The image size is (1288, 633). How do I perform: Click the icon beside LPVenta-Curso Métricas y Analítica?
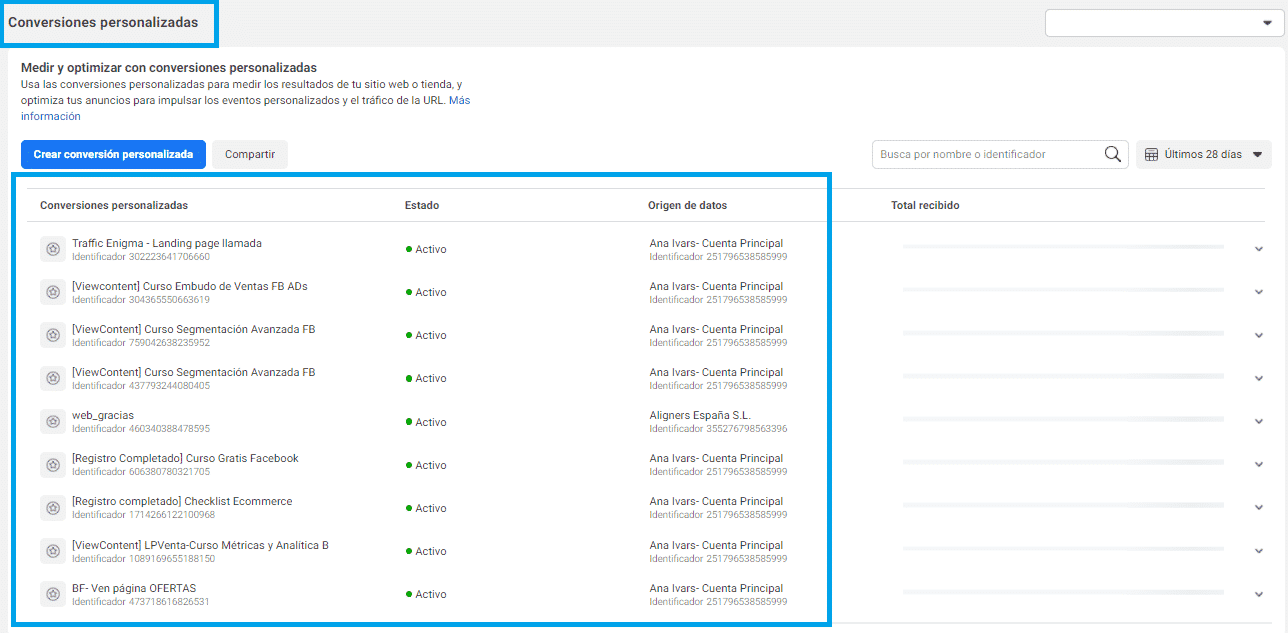(53, 551)
